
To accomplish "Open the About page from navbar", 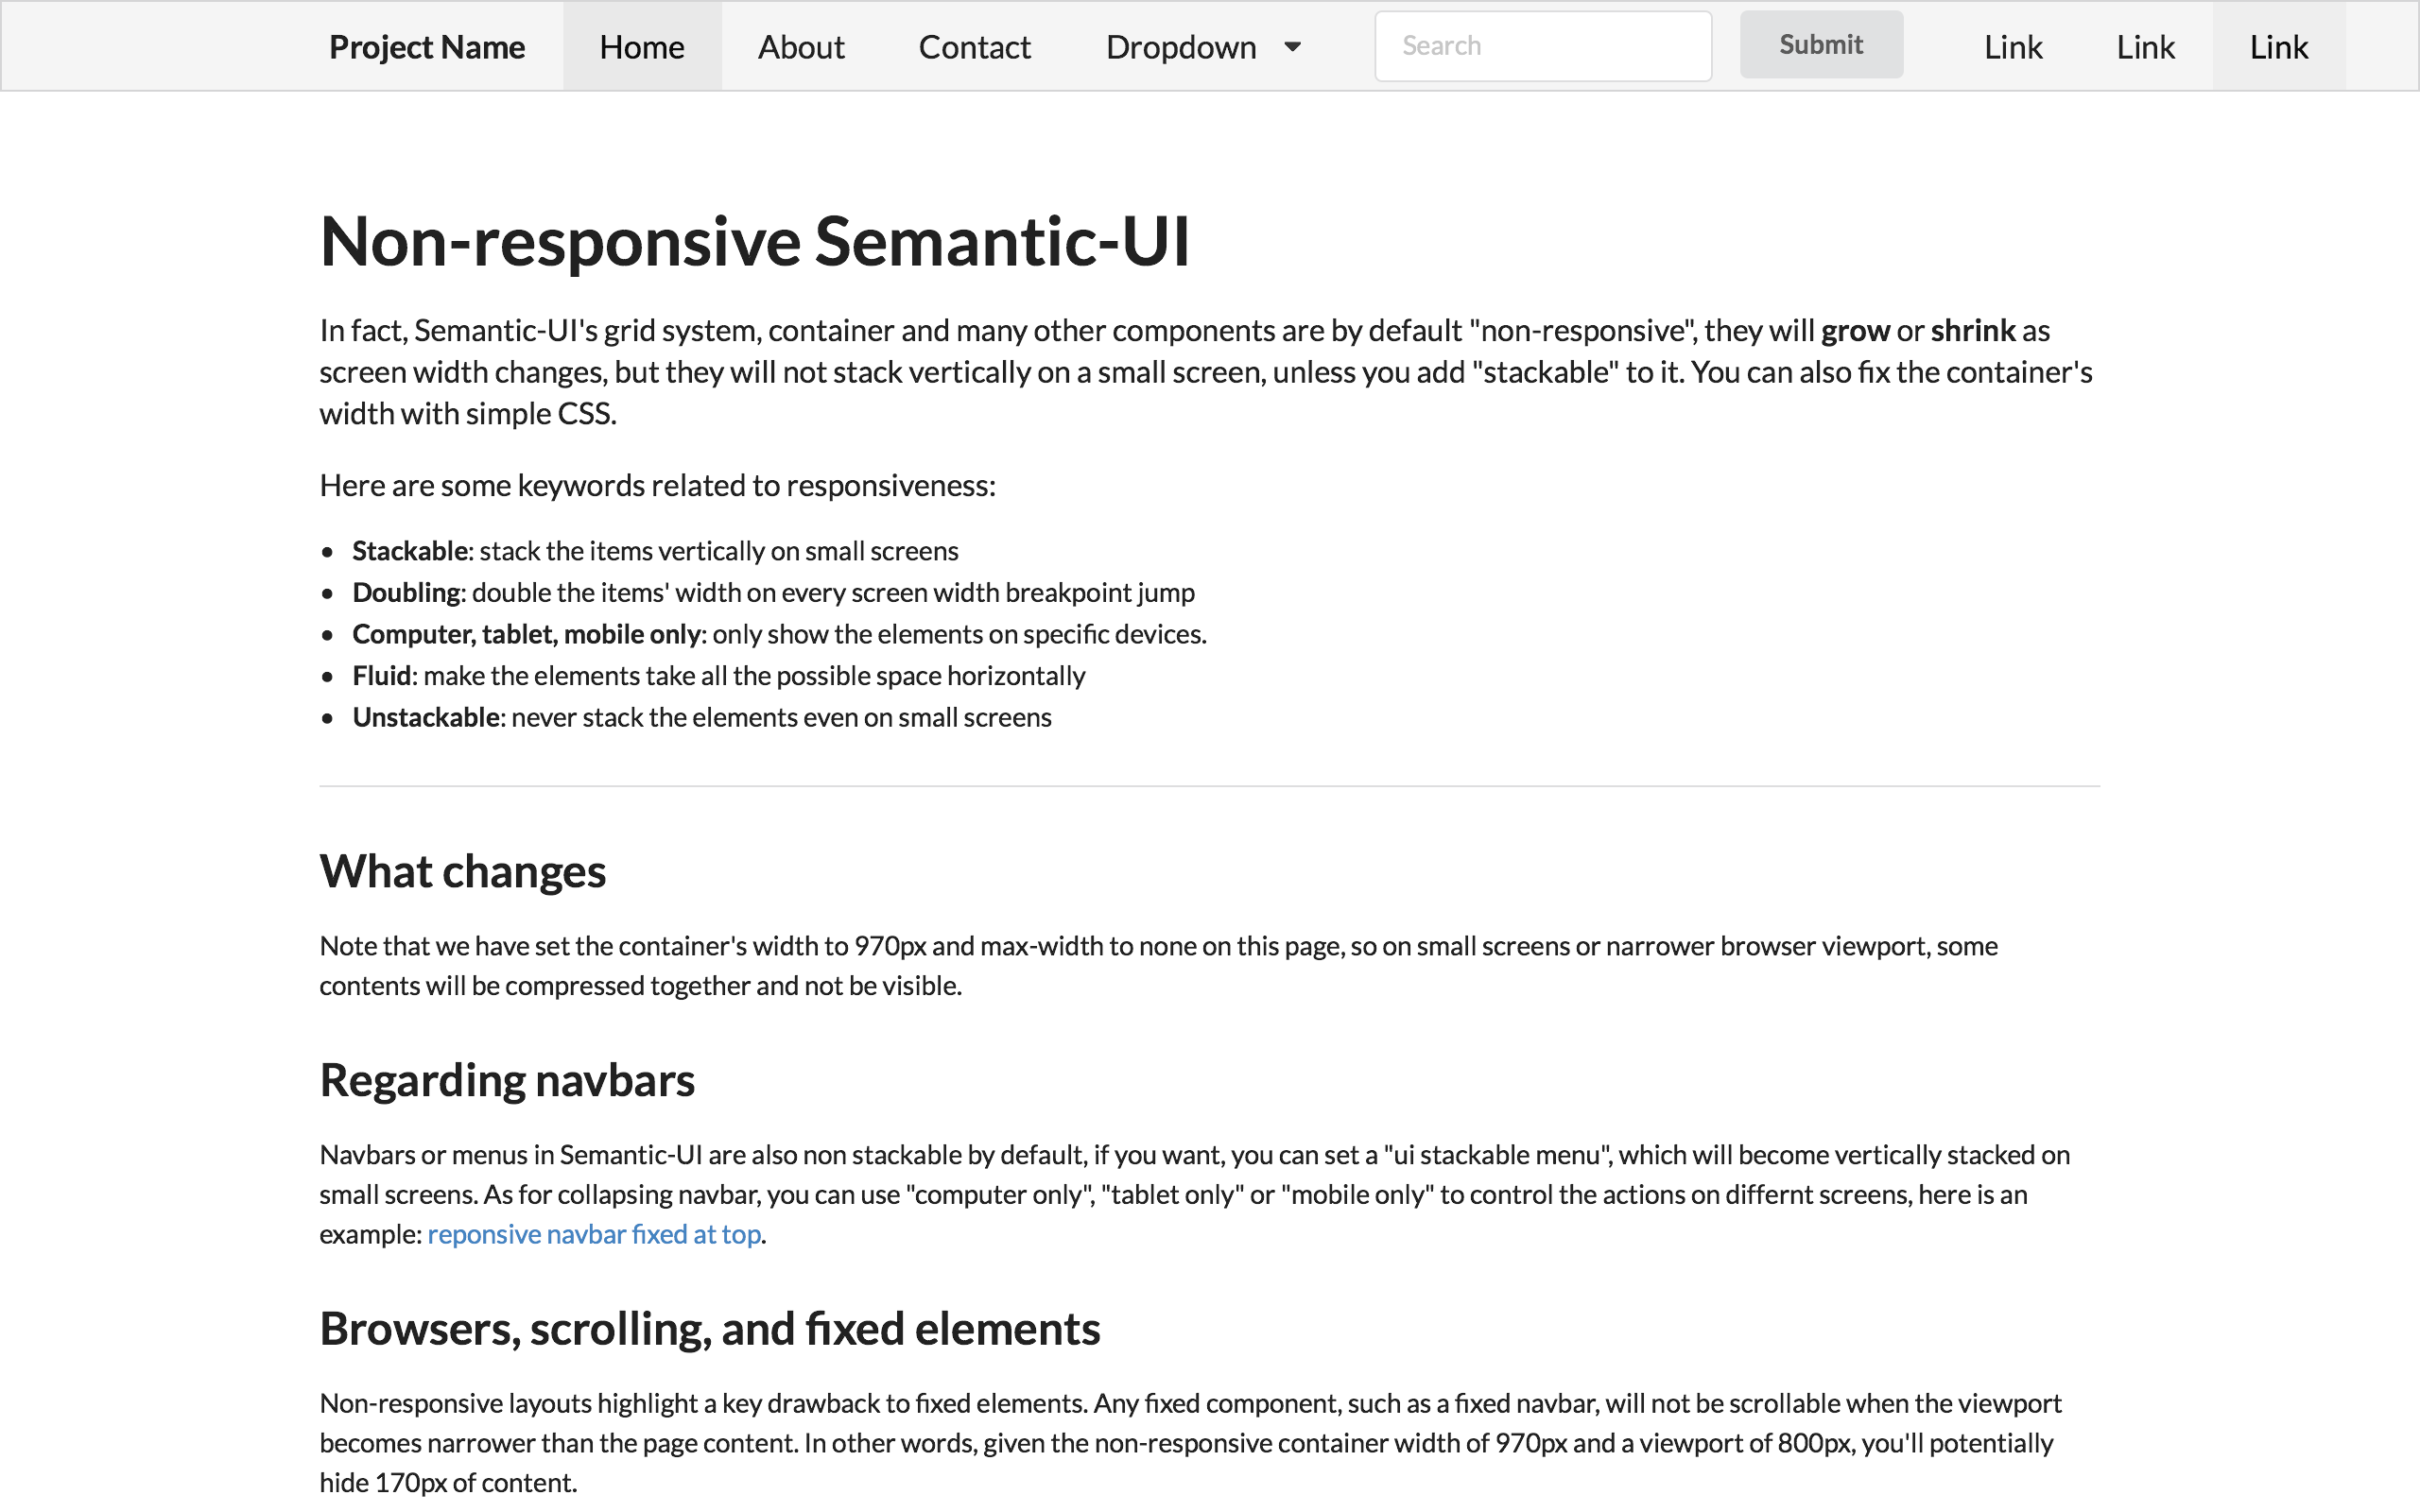I will 801,47.
